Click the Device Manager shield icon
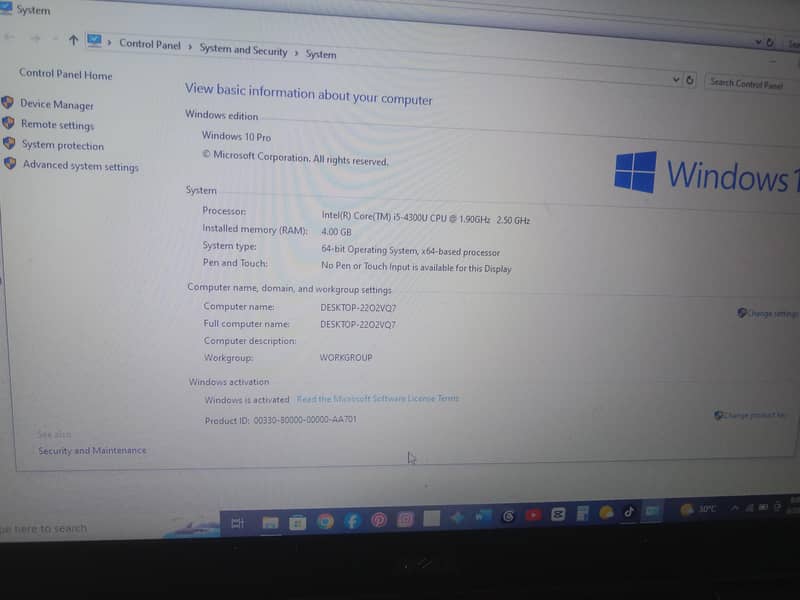The image size is (800, 600). (8, 103)
